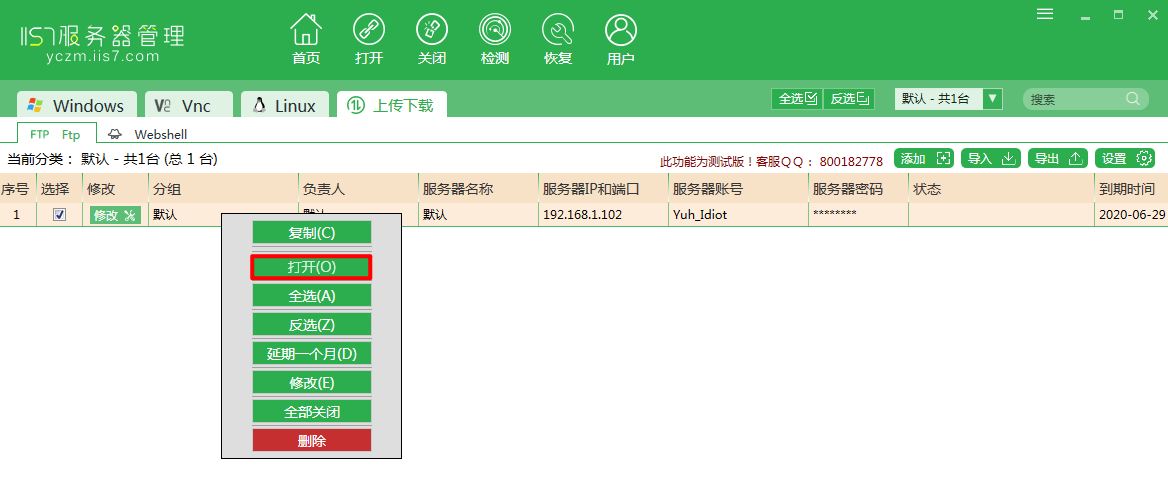1168x479 pixels.
Task: Expand the 默认 - 共1台 group dropdown
Action: [992, 98]
